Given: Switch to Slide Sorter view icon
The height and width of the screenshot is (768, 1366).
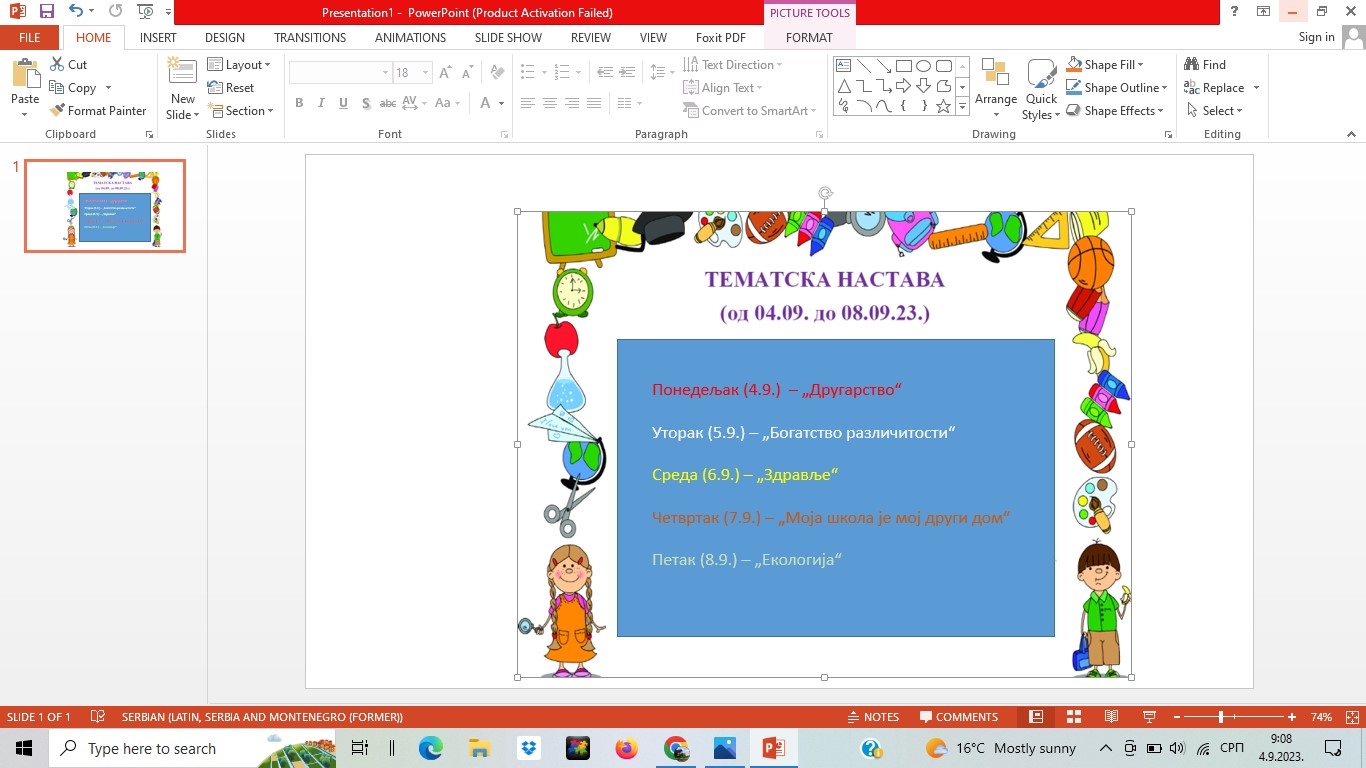Looking at the screenshot, I should click(1073, 717).
